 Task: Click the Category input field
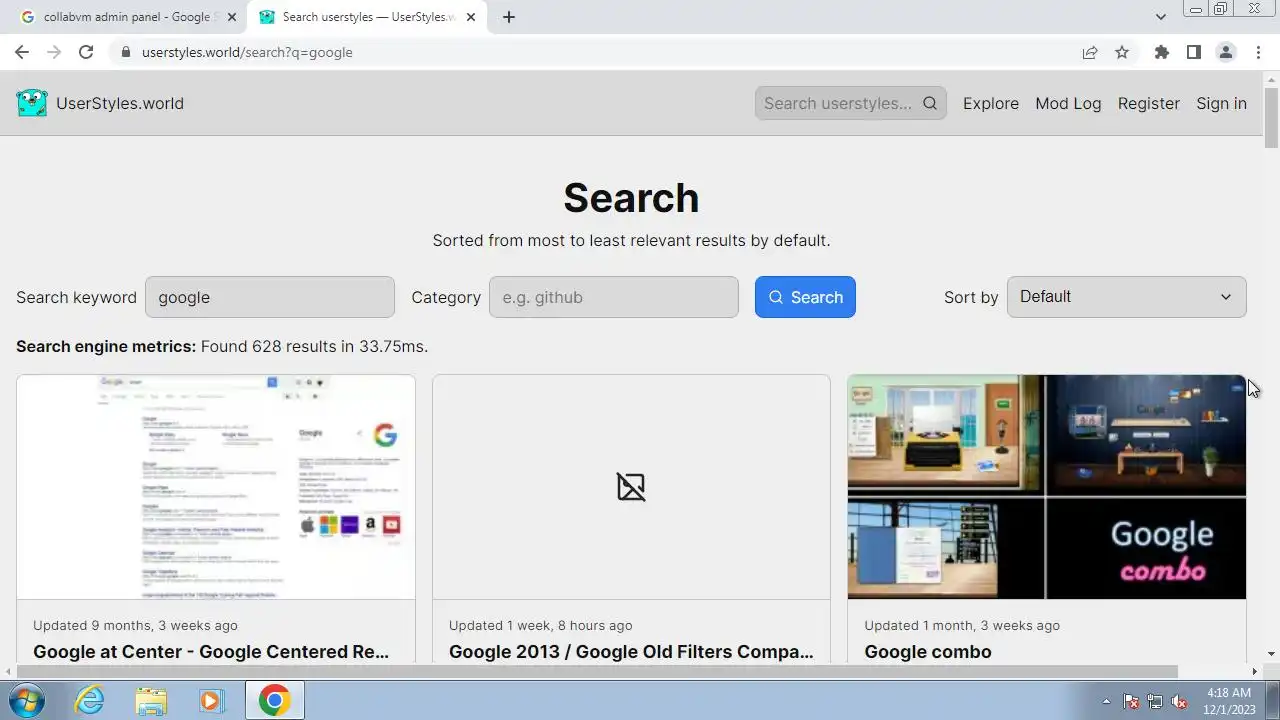coord(614,297)
